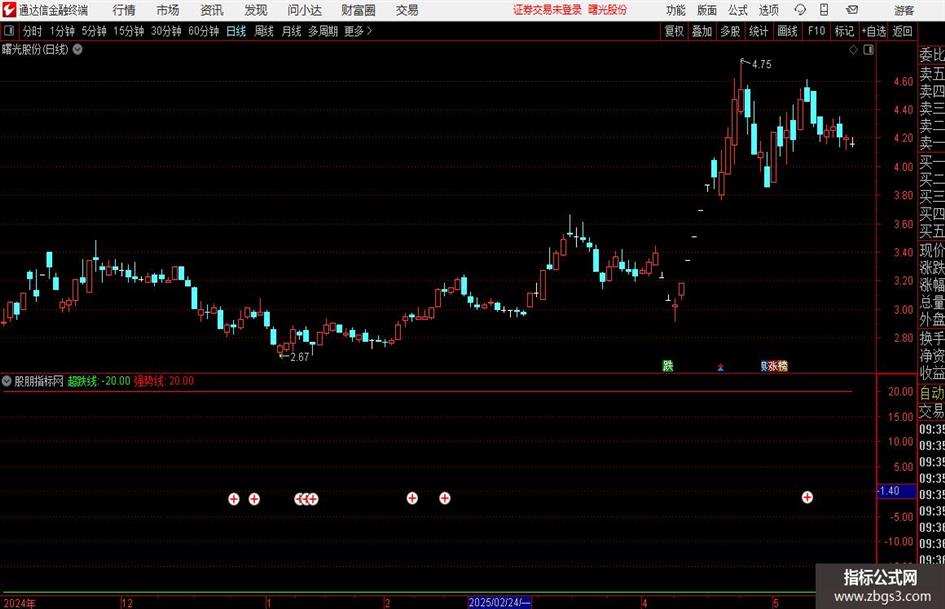Select the 日线 daily chart tab

[236, 31]
